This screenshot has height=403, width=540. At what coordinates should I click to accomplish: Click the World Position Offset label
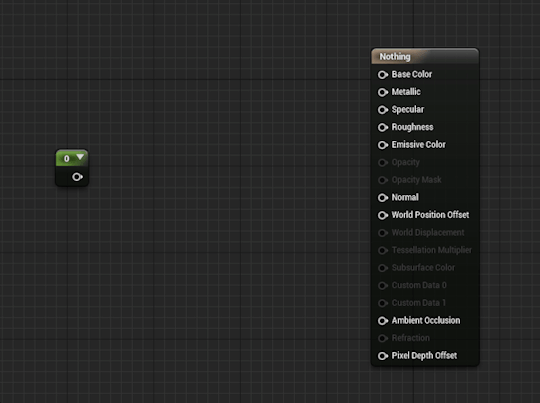430,215
